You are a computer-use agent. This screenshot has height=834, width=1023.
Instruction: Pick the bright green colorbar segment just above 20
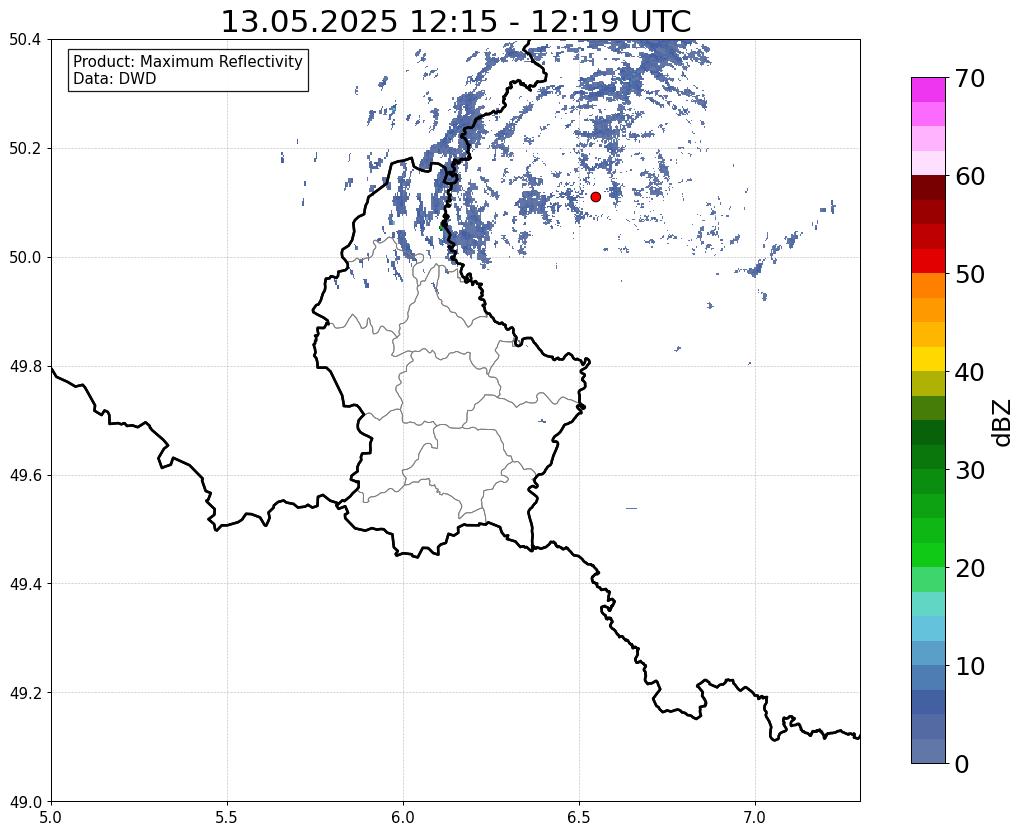928,555
